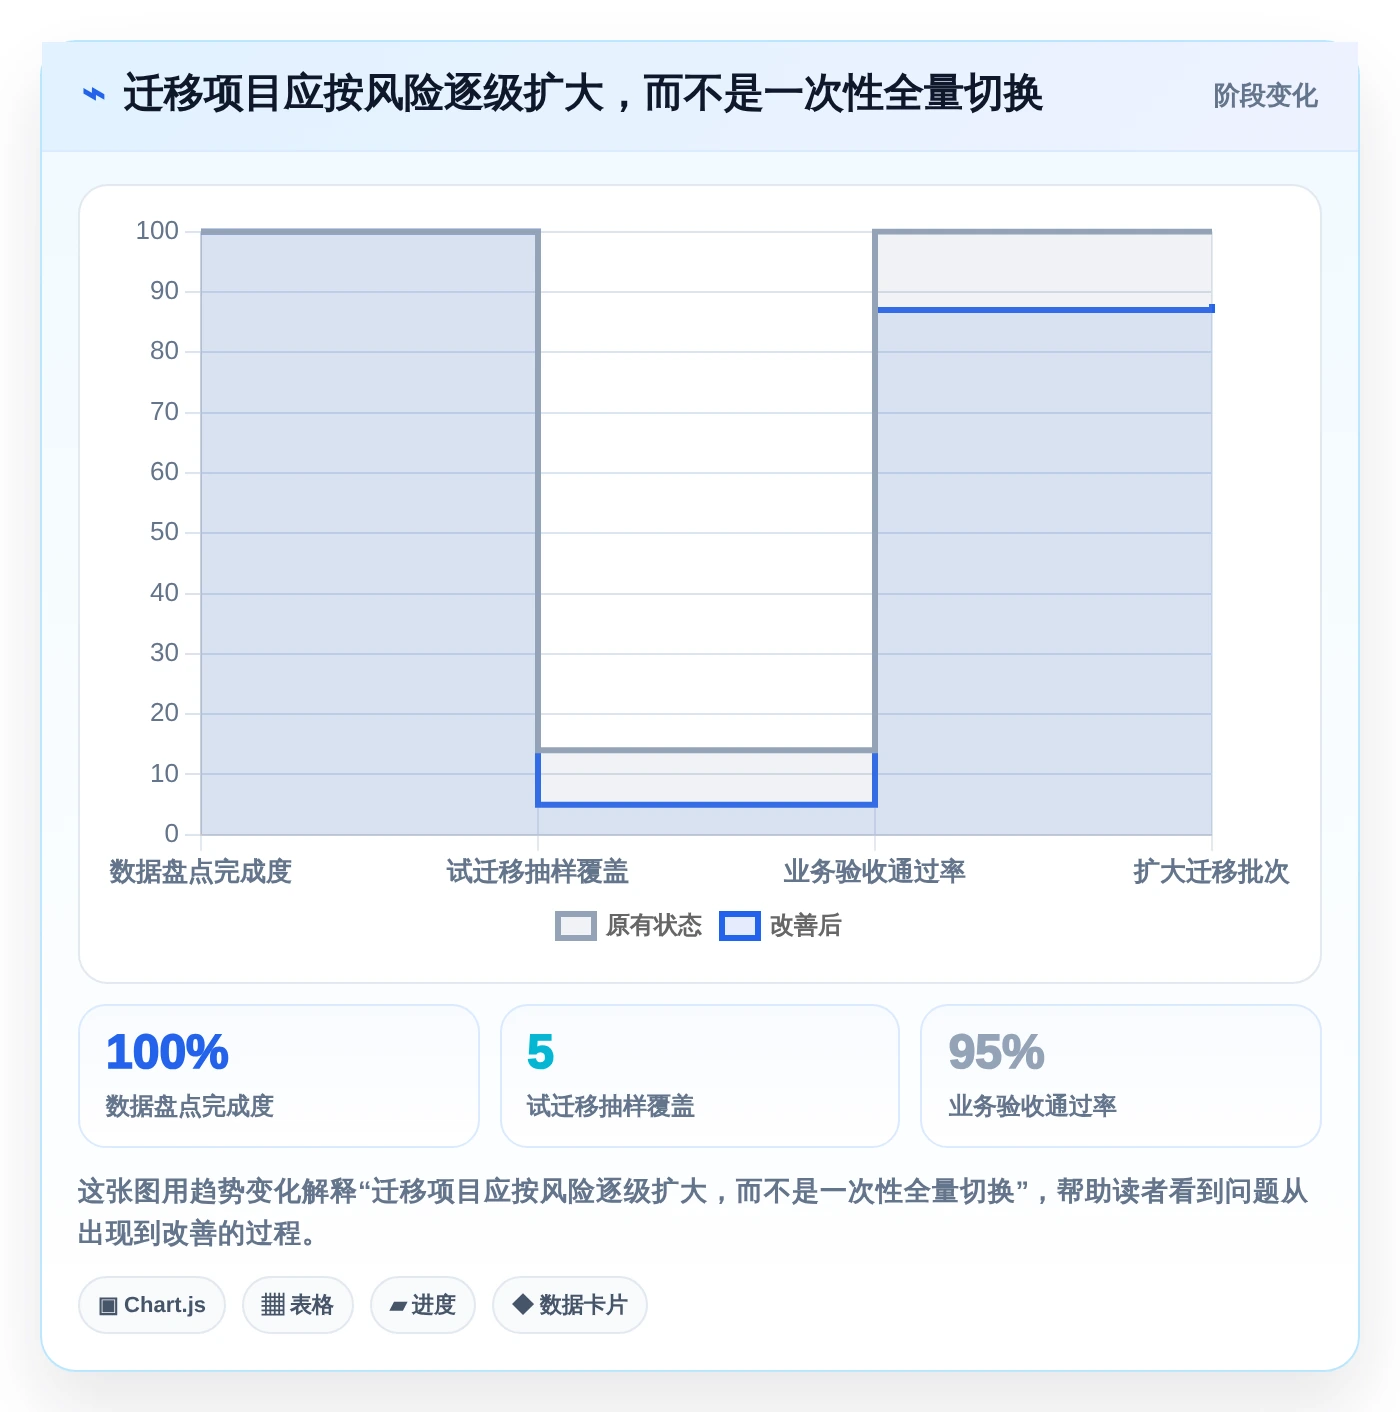The image size is (1400, 1412).
Task: Select the 进度 tag chip
Action: 423,1305
